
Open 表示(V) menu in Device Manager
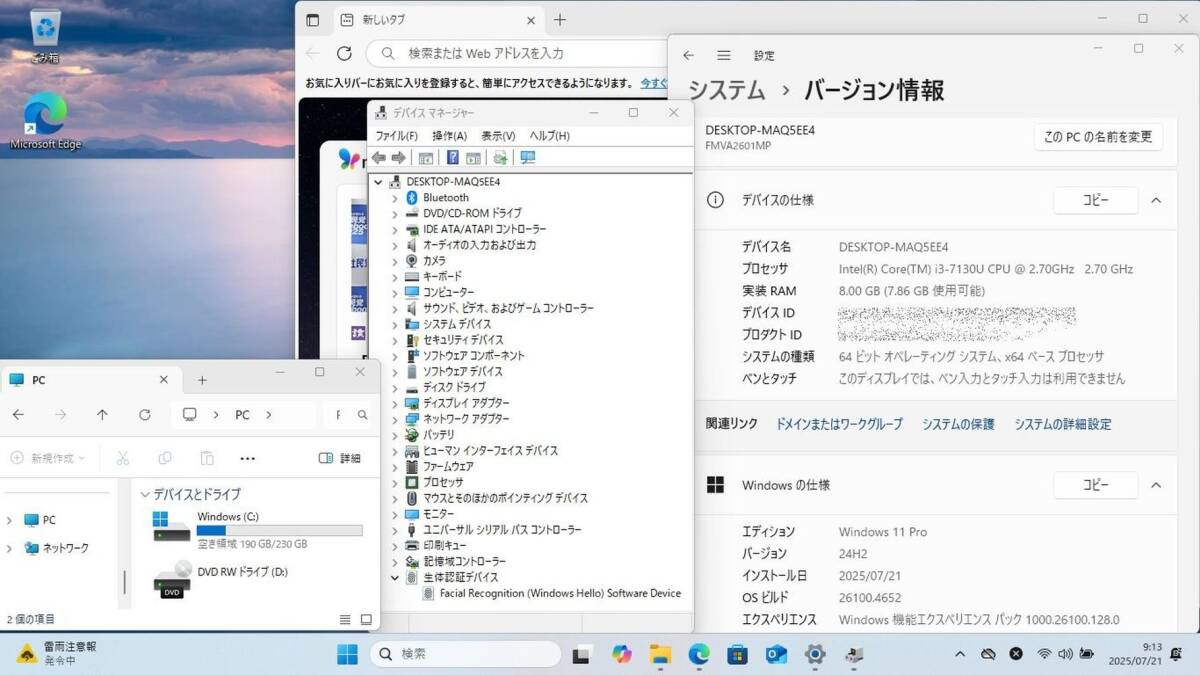(x=498, y=136)
